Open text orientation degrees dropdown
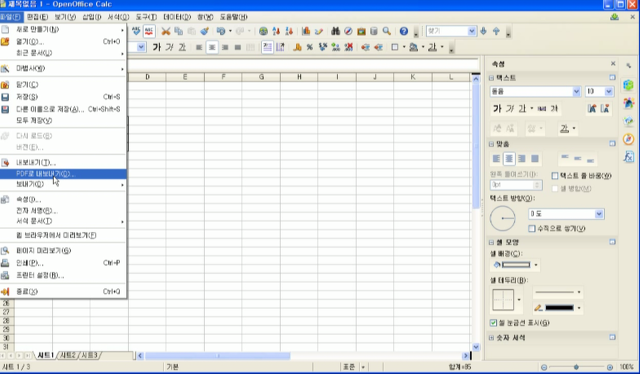 coord(599,214)
